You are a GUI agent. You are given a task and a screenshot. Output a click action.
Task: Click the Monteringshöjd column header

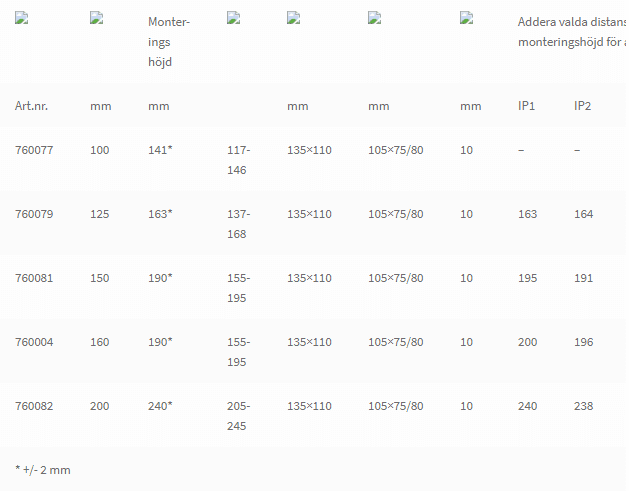click(x=168, y=42)
